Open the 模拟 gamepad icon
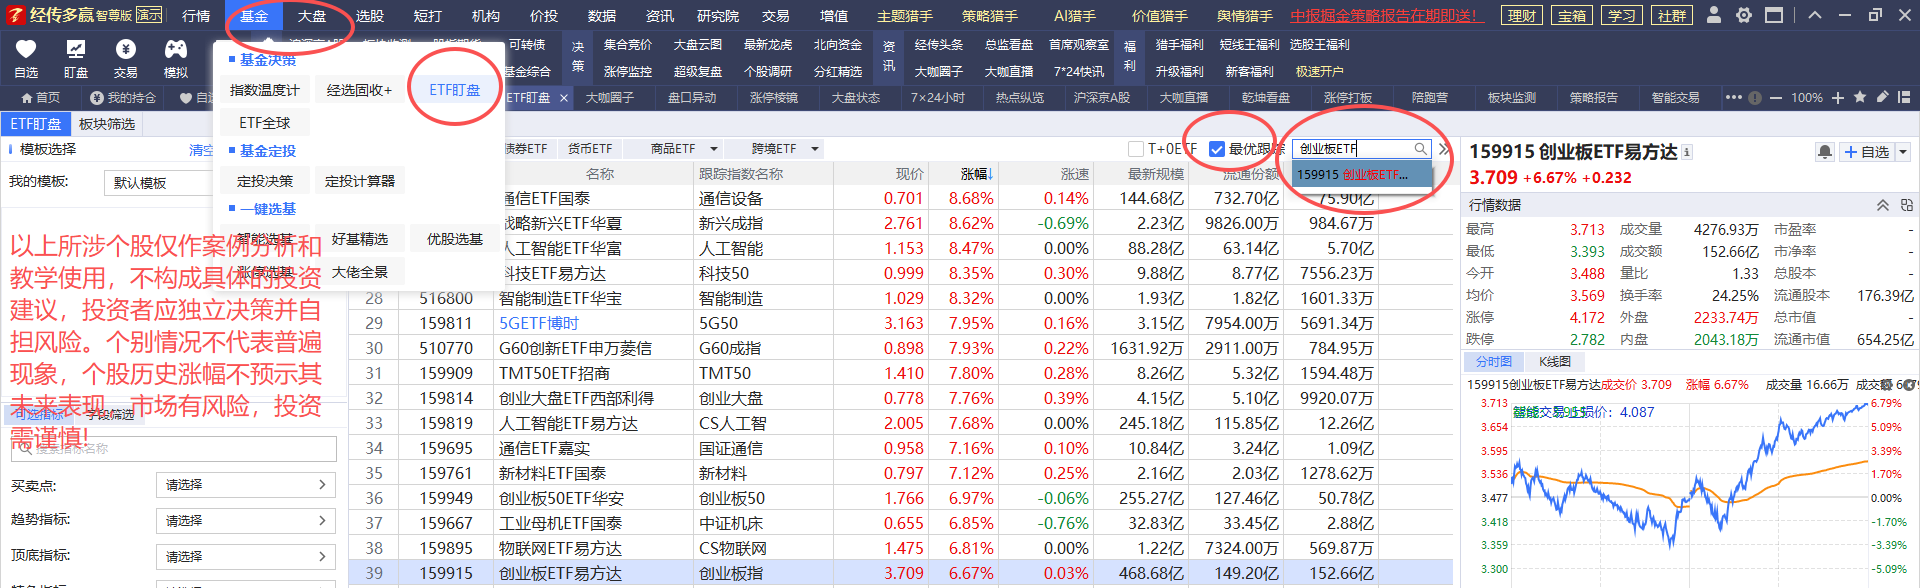Image resolution: width=1920 pixels, height=588 pixels. [x=176, y=49]
